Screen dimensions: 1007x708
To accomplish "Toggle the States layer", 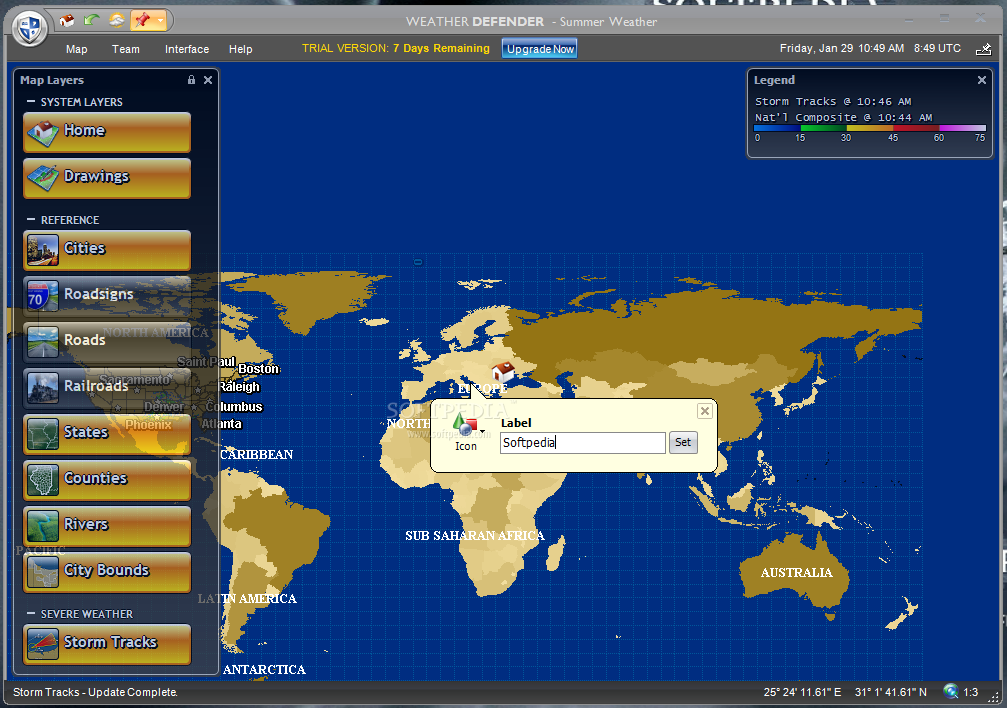I will point(107,434).
